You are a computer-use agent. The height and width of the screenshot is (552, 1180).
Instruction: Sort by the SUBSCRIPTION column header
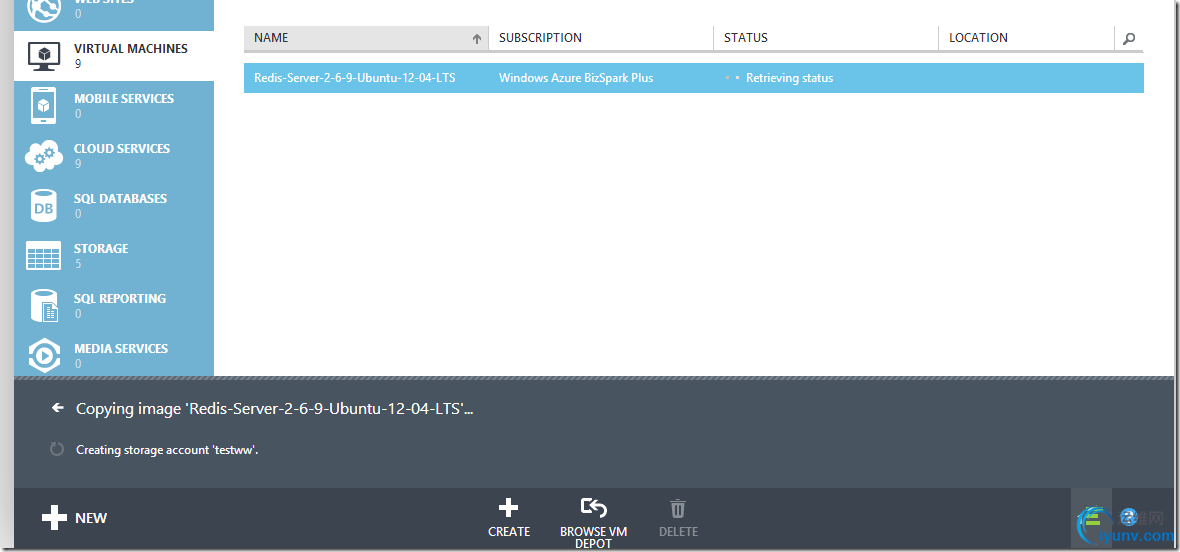601,38
